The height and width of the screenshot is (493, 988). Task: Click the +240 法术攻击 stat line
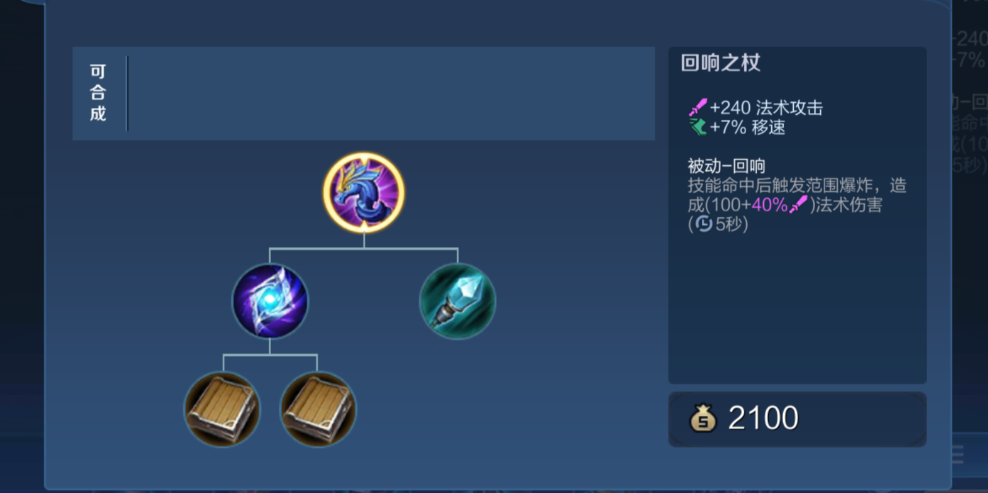[x=756, y=108]
